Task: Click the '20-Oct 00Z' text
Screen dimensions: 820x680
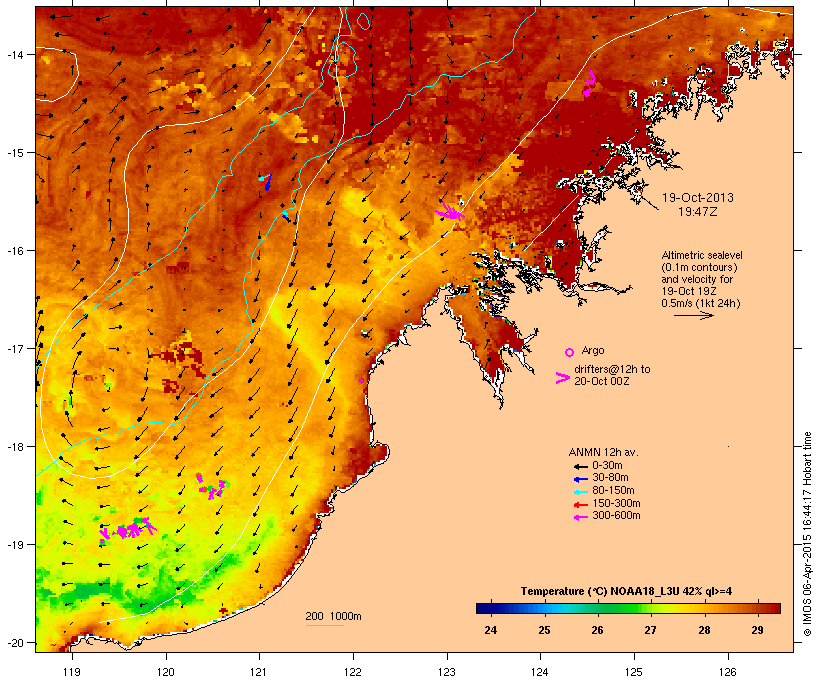Action: click(x=601, y=381)
